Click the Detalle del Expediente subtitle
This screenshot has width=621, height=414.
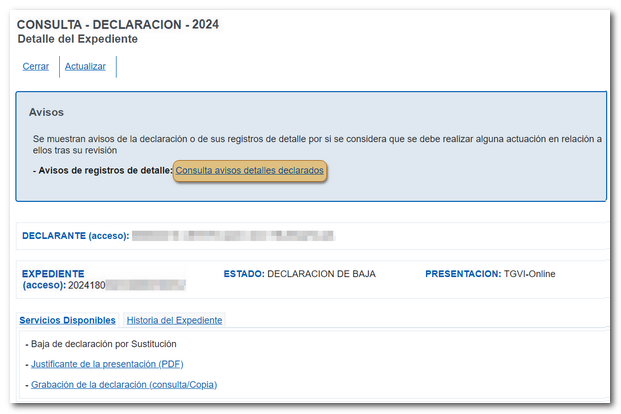click(78, 39)
